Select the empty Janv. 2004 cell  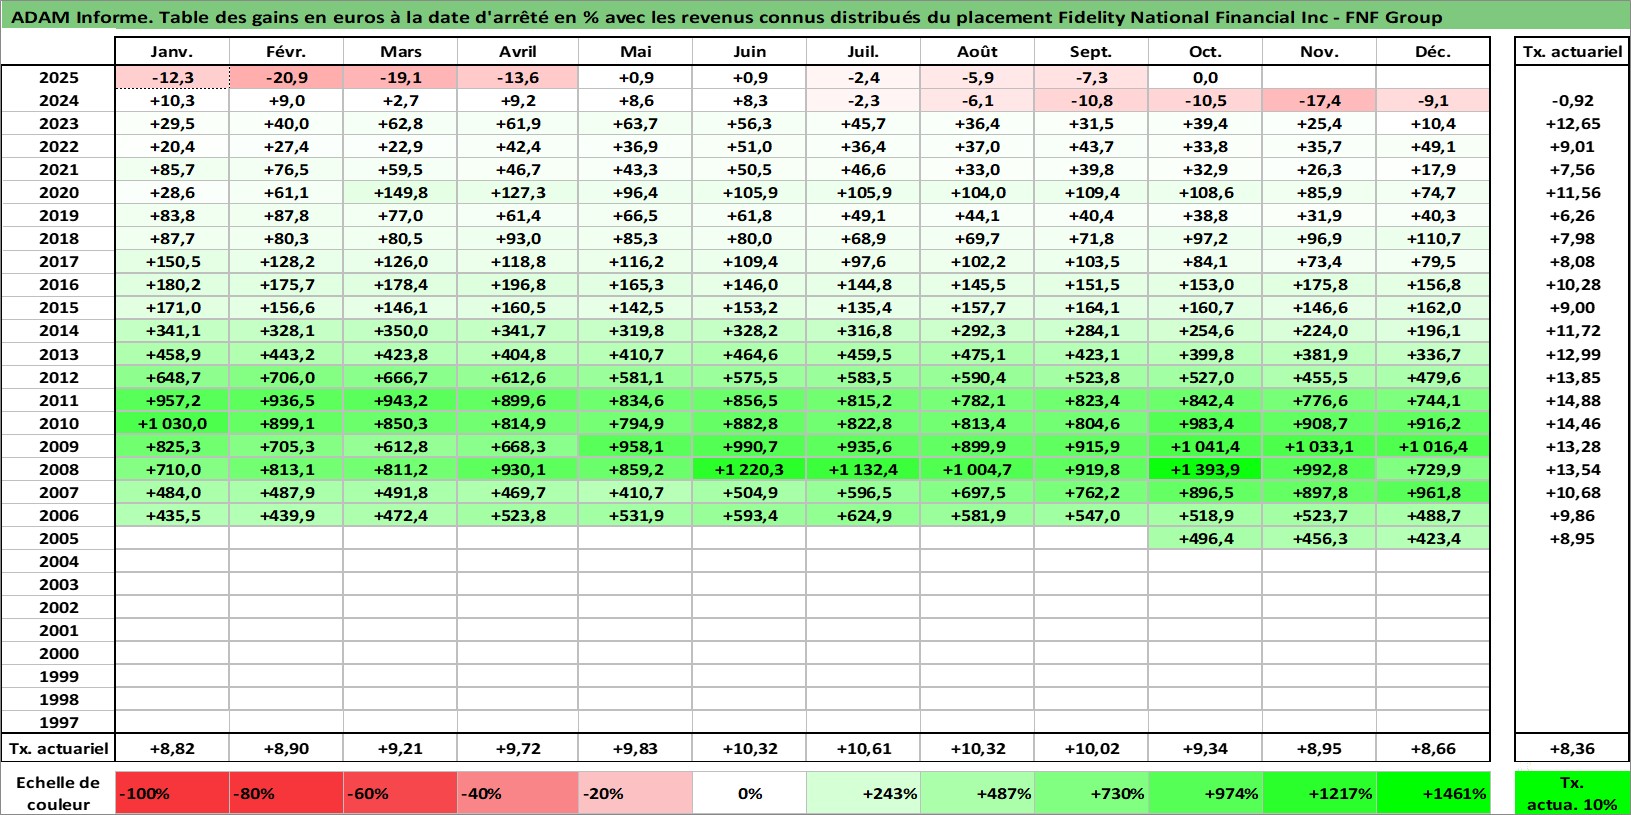point(172,561)
